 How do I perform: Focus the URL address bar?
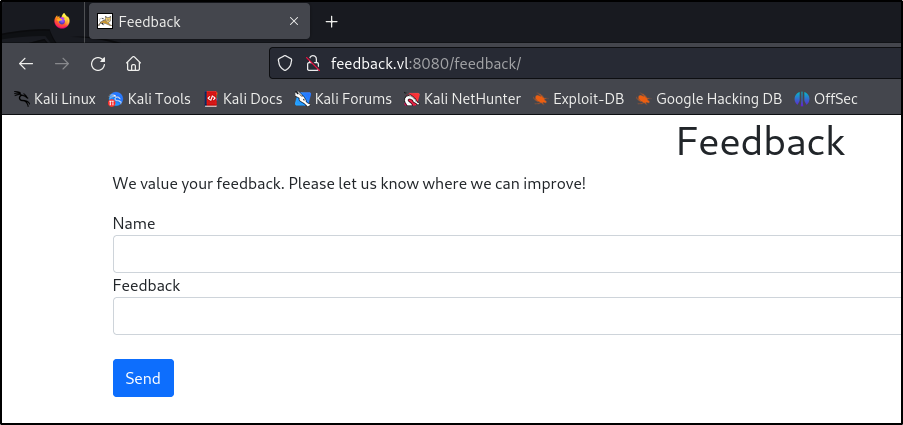tap(600, 64)
